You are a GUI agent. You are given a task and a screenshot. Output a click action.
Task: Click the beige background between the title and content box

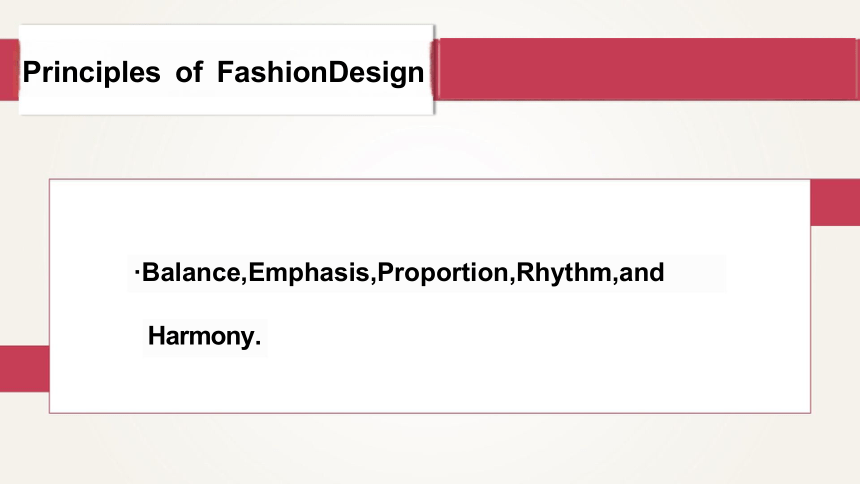429,146
